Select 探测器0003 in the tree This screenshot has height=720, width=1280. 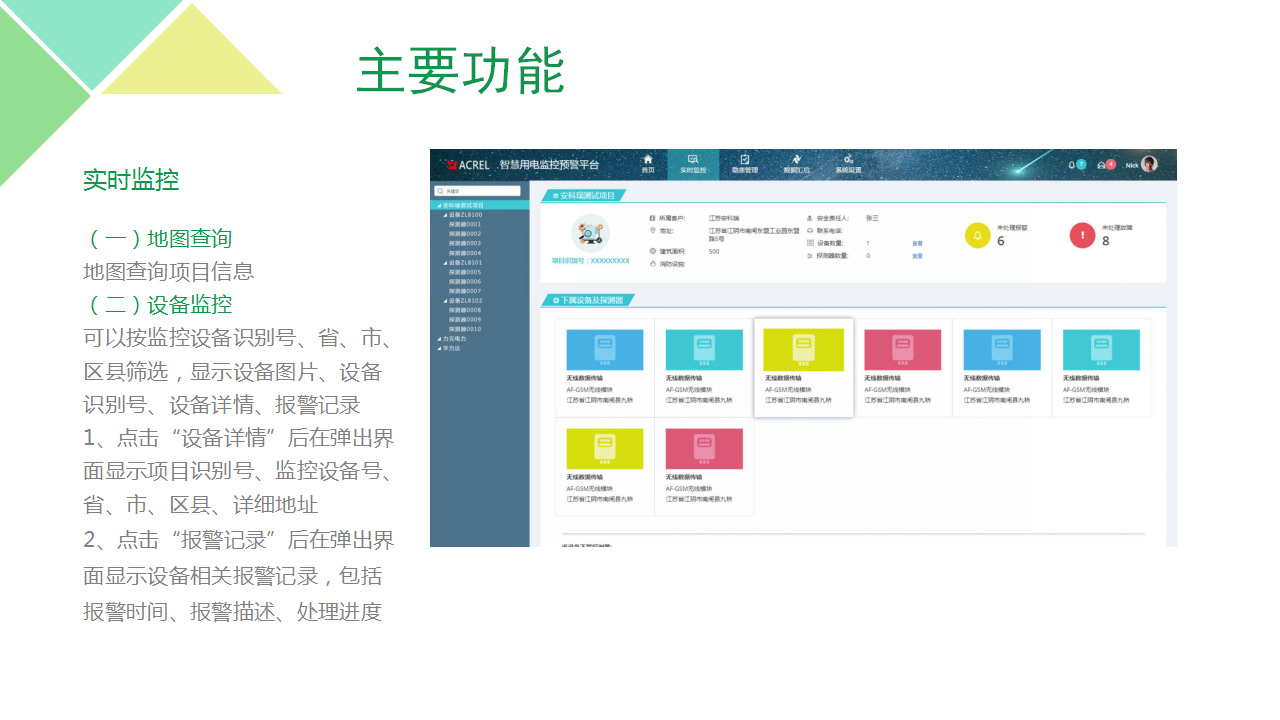tap(465, 243)
